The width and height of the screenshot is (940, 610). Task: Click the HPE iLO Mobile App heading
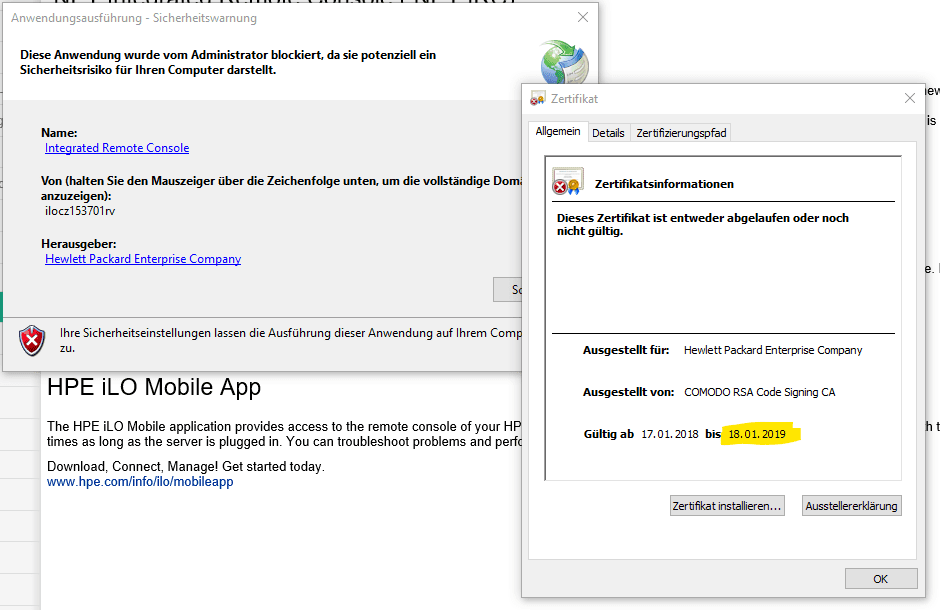pos(153,387)
